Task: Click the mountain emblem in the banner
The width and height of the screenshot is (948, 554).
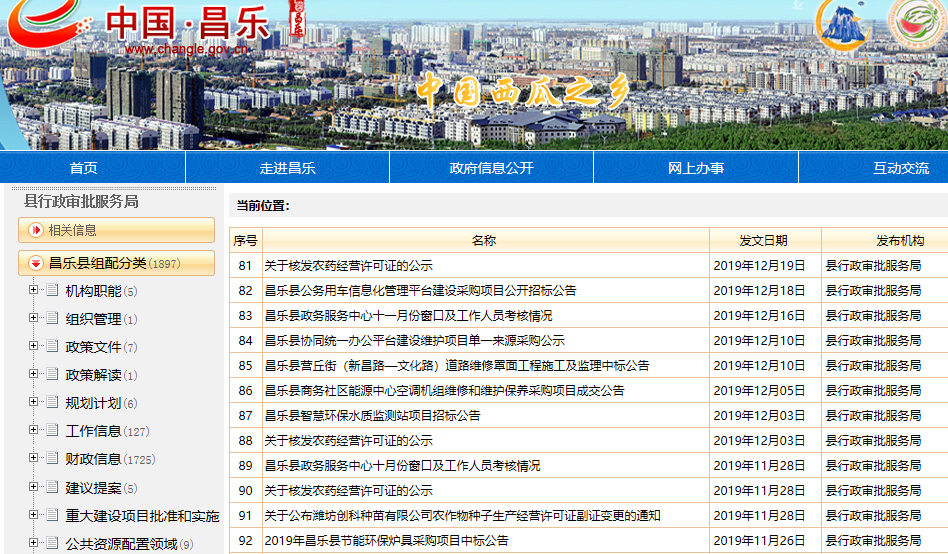Action: point(845,24)
